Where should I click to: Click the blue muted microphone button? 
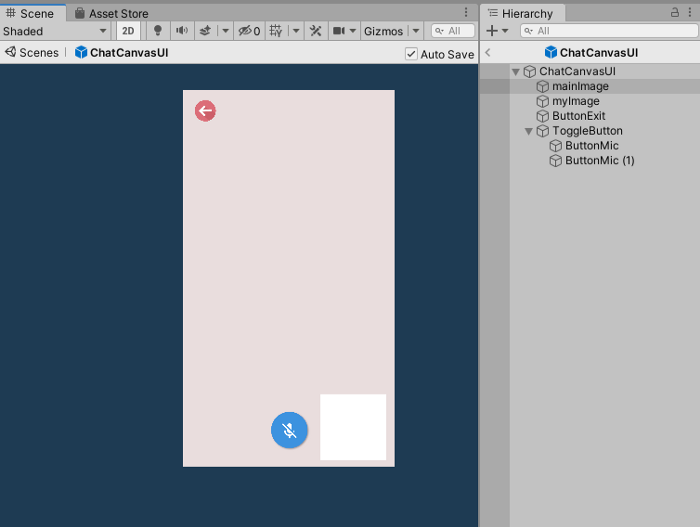(x=289, y=430)
